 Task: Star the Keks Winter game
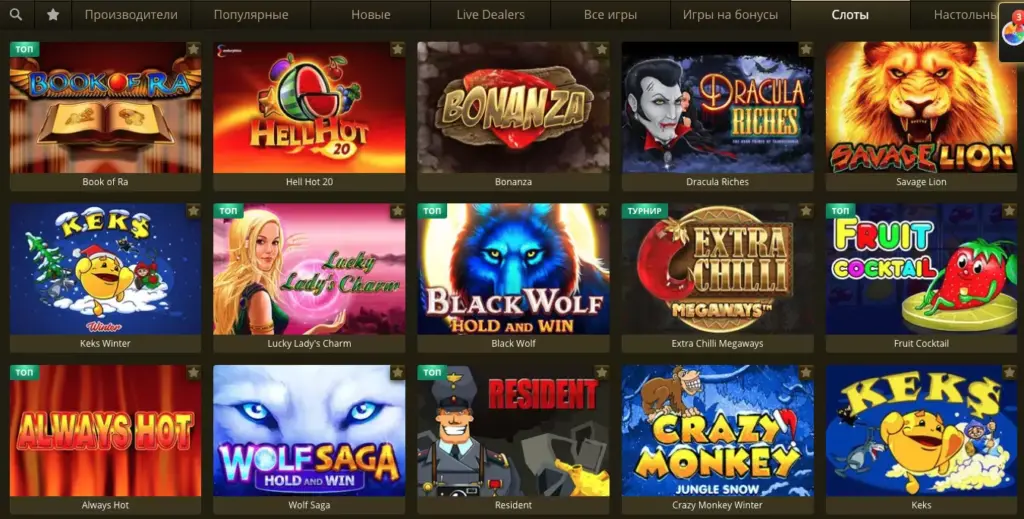pos(193,211)
